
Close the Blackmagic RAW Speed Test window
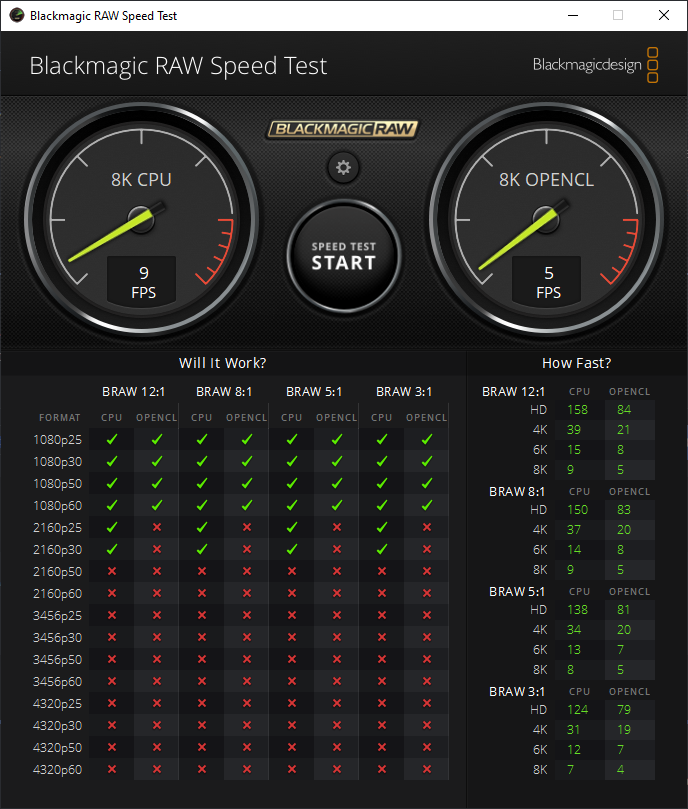[664, 15]
